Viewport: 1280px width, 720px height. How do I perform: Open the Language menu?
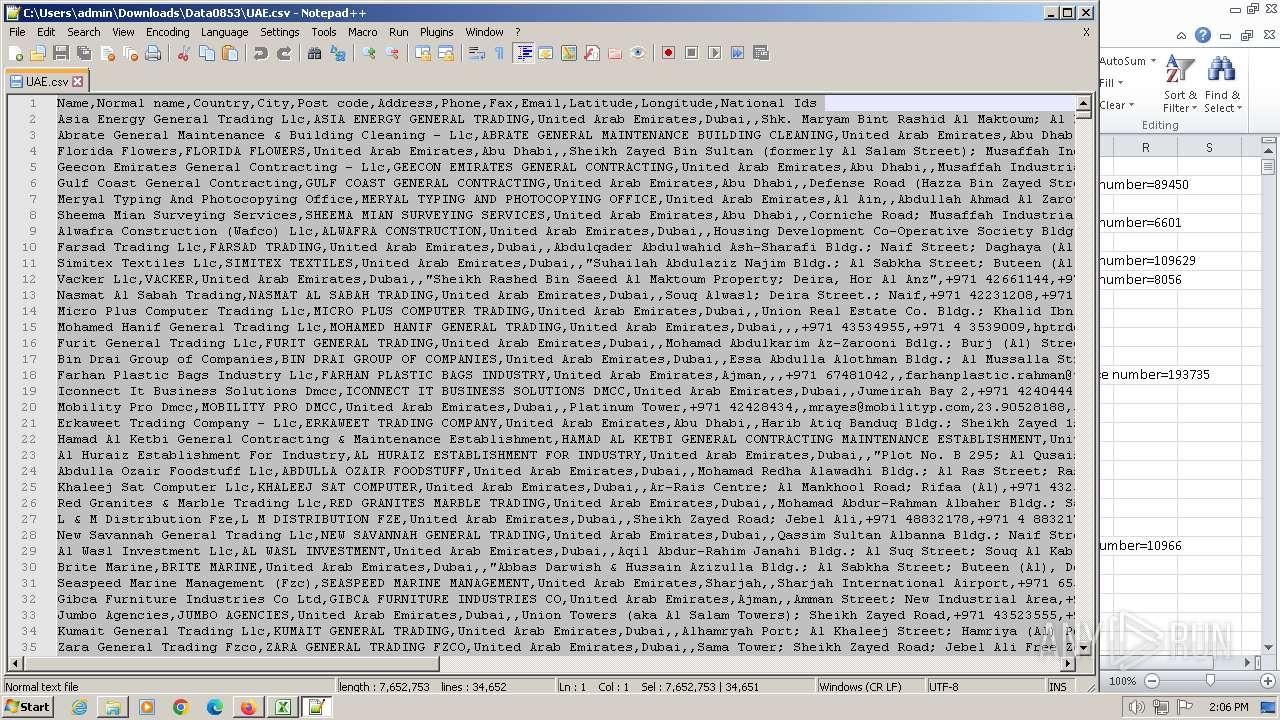pos(224,32)
